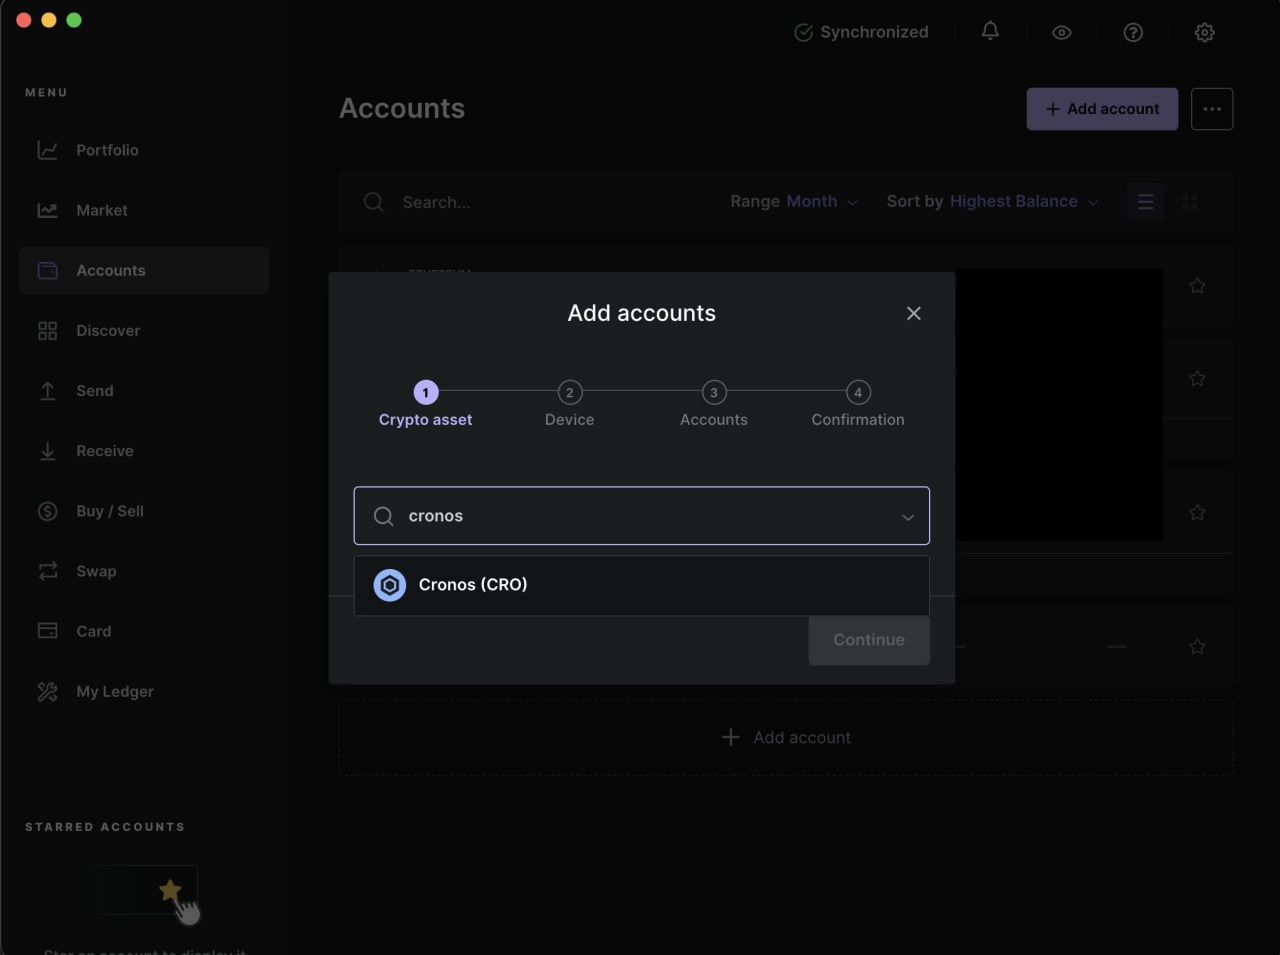Click the purple Add account button
Screen dimensions: 1280x955
[x=1102, y=109]
